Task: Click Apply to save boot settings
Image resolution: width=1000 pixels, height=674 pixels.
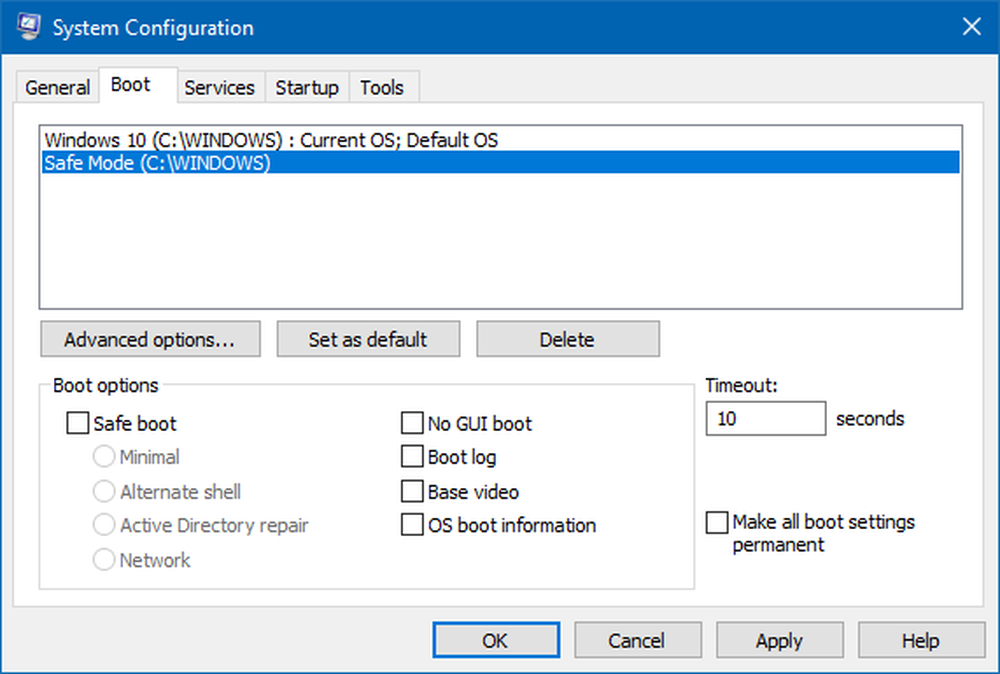Action: [778, 641]
